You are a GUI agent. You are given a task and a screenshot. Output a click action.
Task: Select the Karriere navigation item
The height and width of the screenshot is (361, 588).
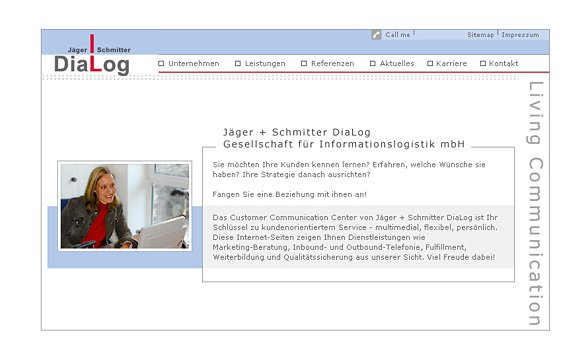click(x=452, y=63)
